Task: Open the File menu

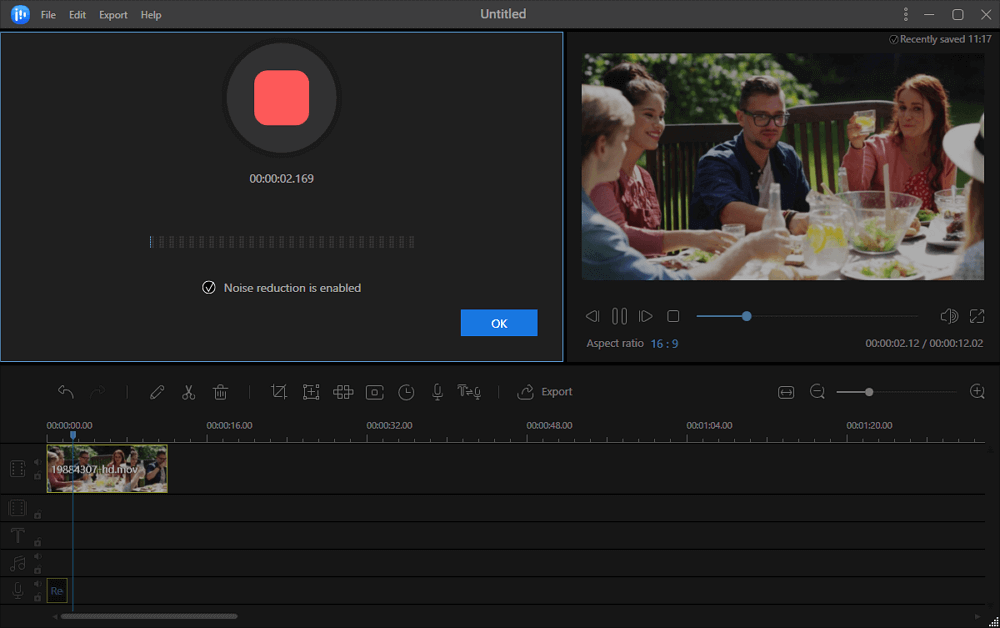Action: pyautogui.click(x=48, y=15)
